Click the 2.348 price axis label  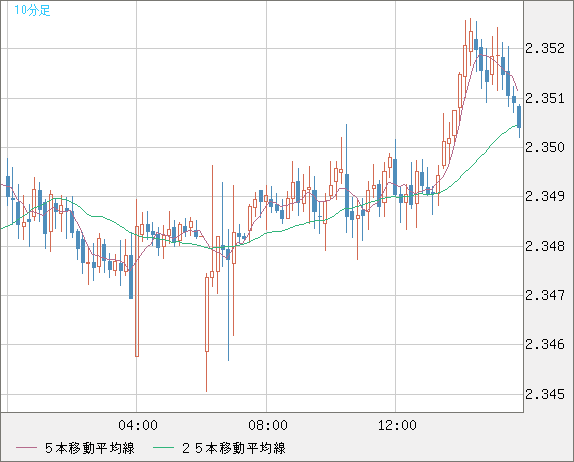coord(545,246)
